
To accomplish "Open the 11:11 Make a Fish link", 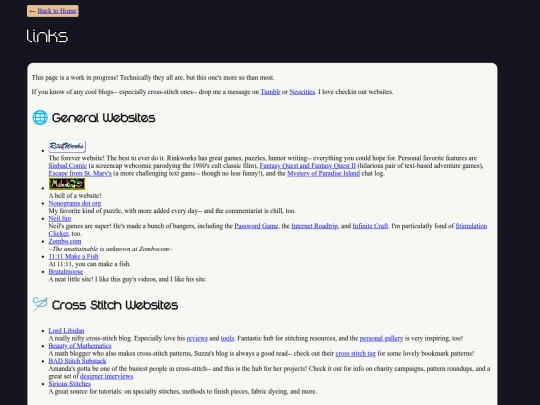I will (73, 256).
